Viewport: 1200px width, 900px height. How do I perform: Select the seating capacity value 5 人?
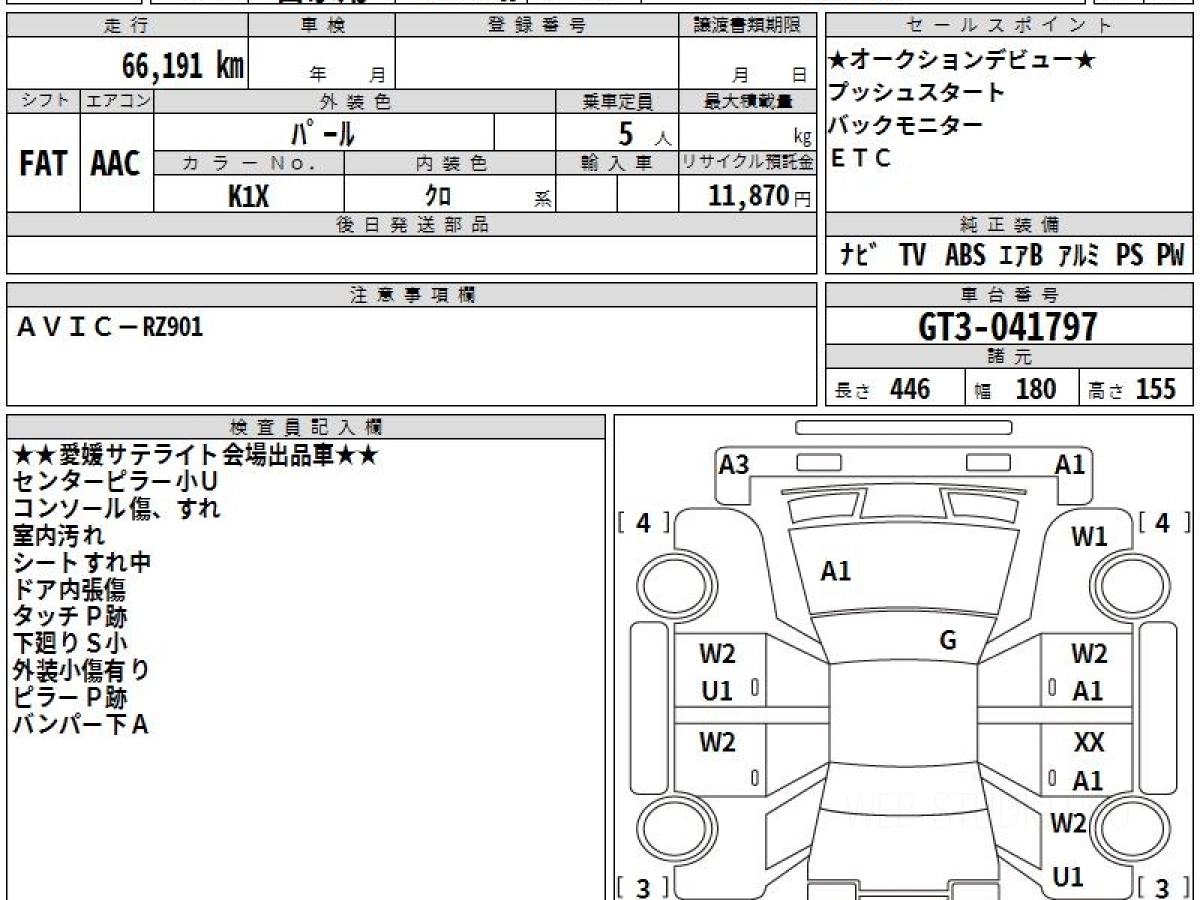coord(644,133)
